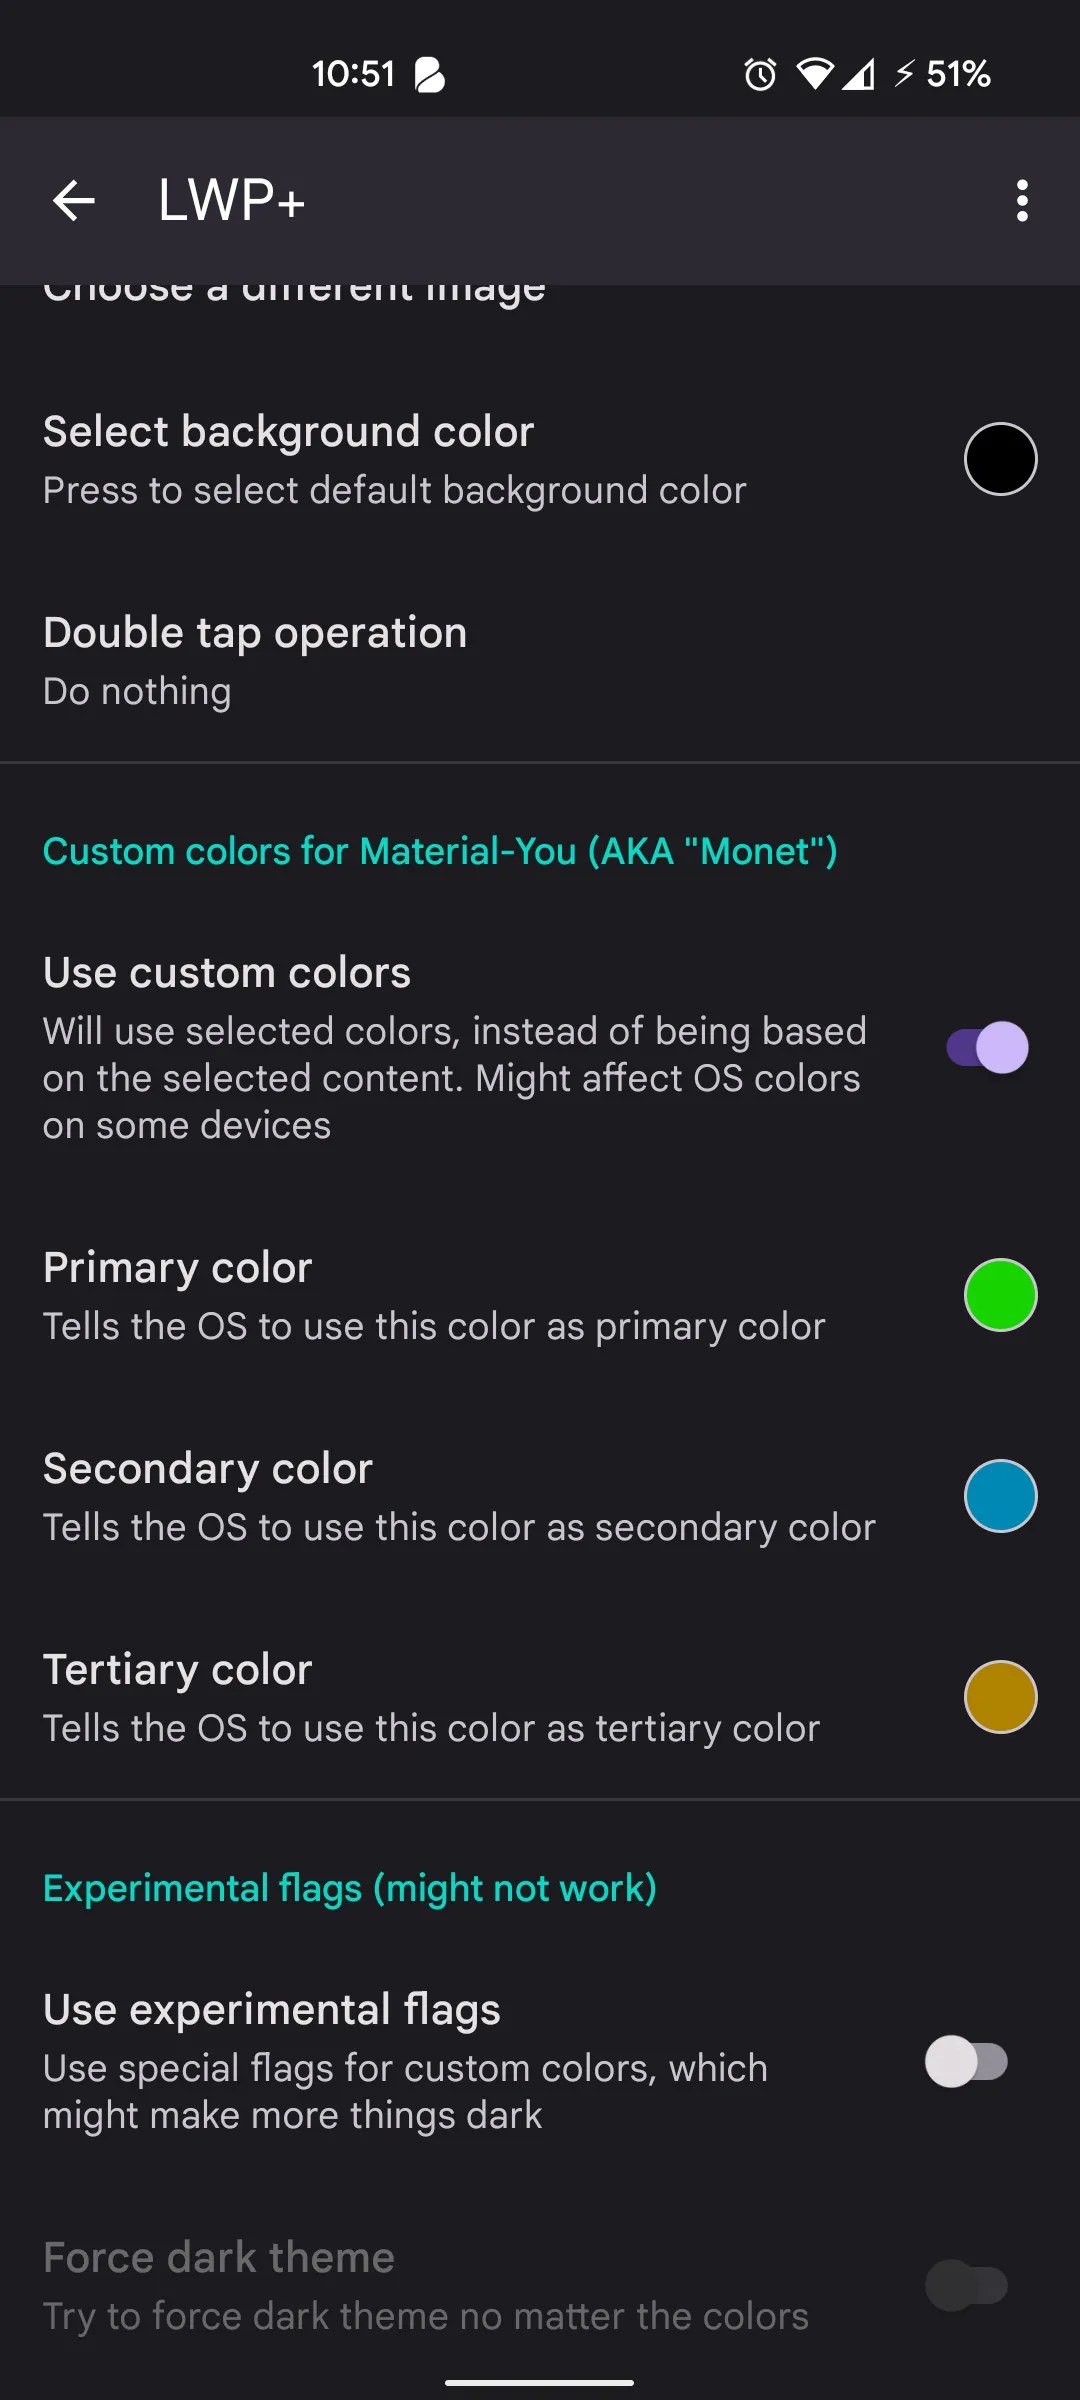
Task: Click the LWP+ title text
Action: 233,200
